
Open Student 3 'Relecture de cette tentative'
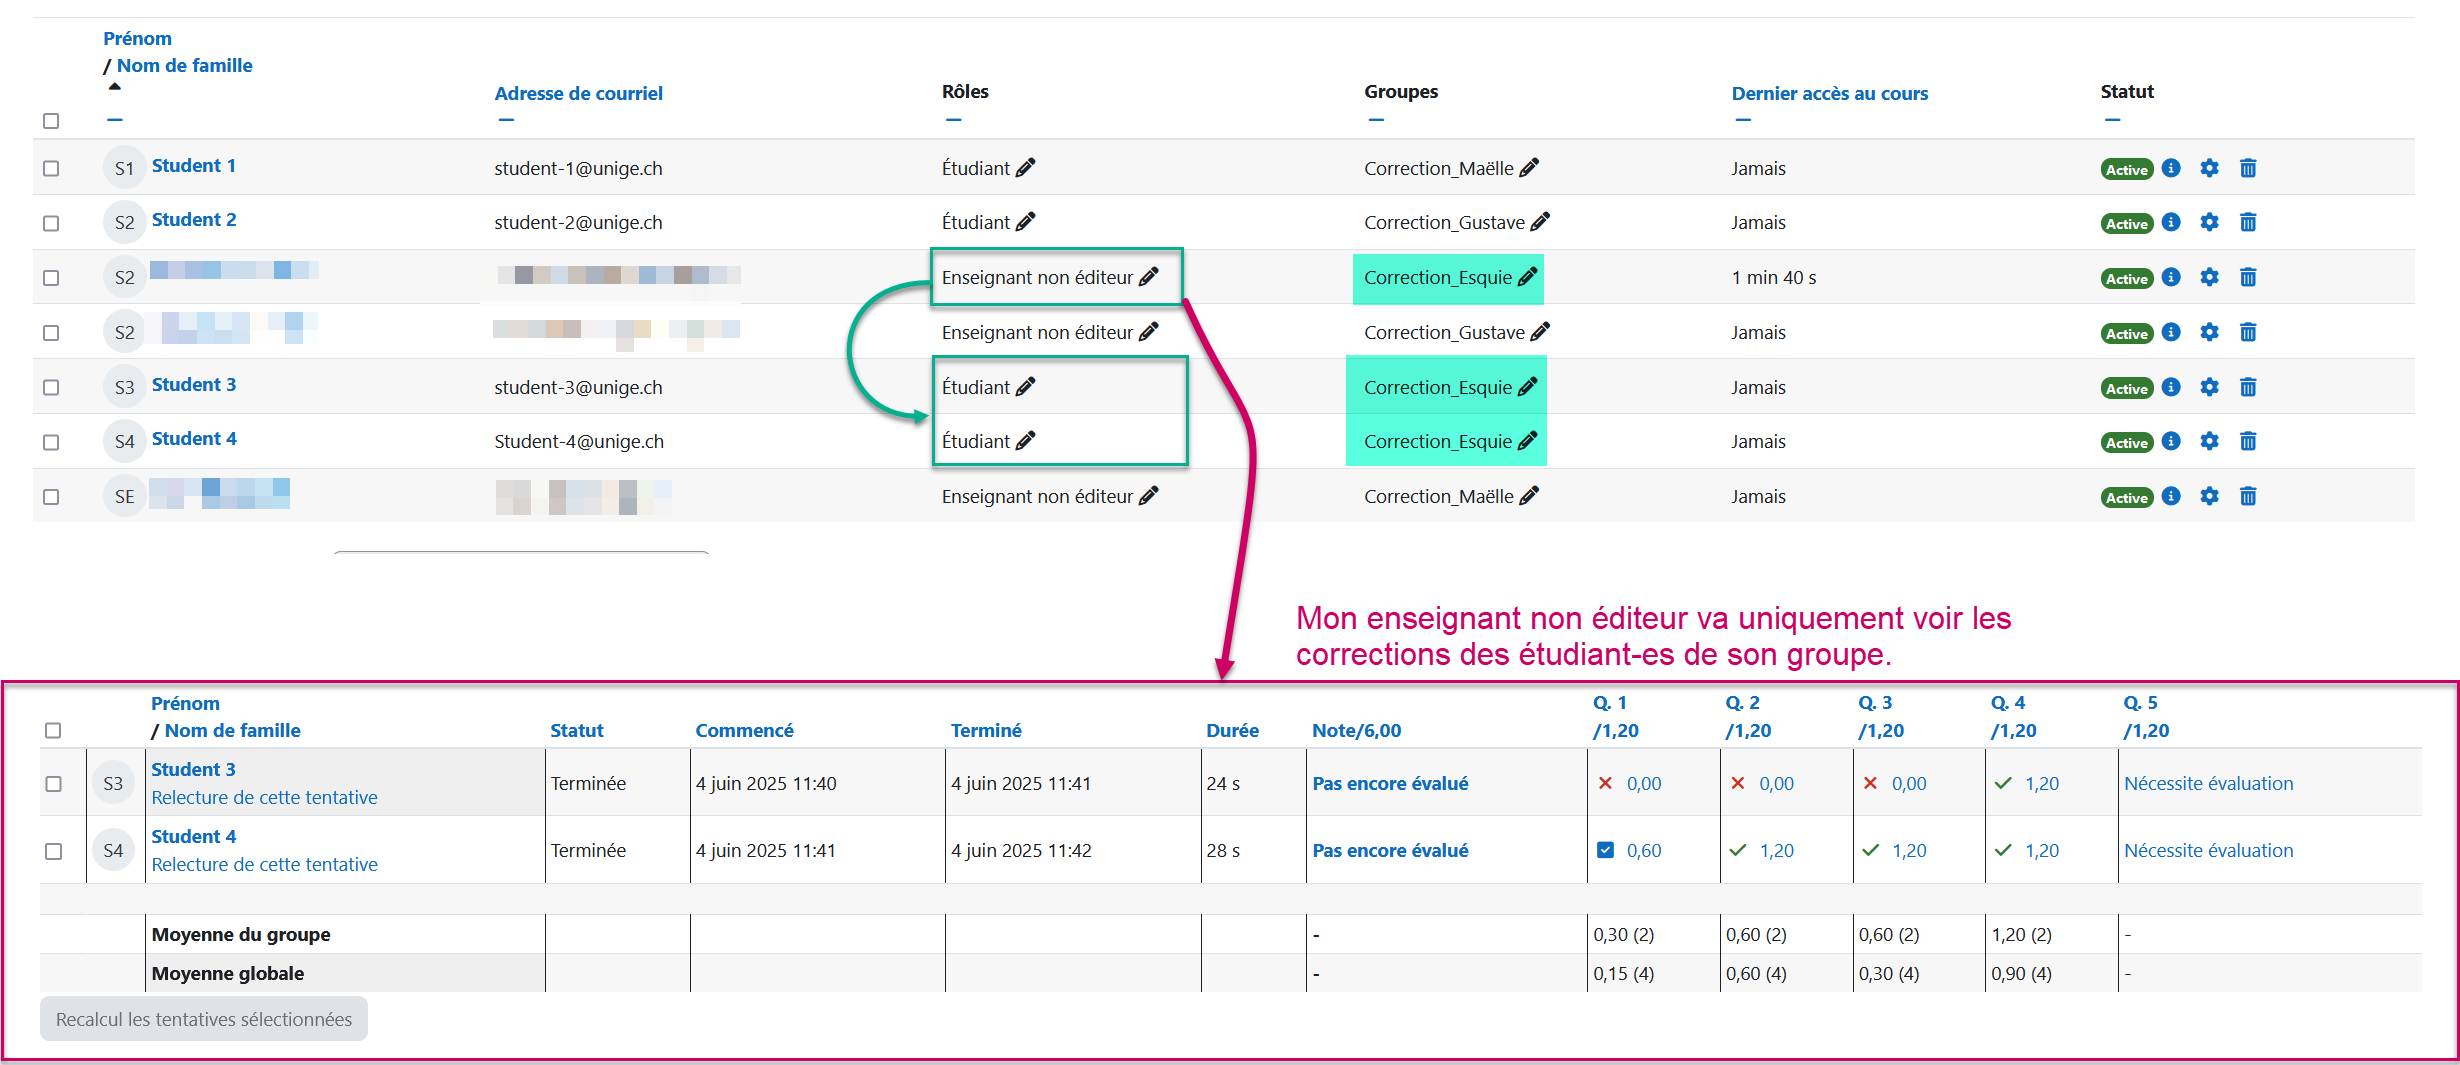pos(264,797)
